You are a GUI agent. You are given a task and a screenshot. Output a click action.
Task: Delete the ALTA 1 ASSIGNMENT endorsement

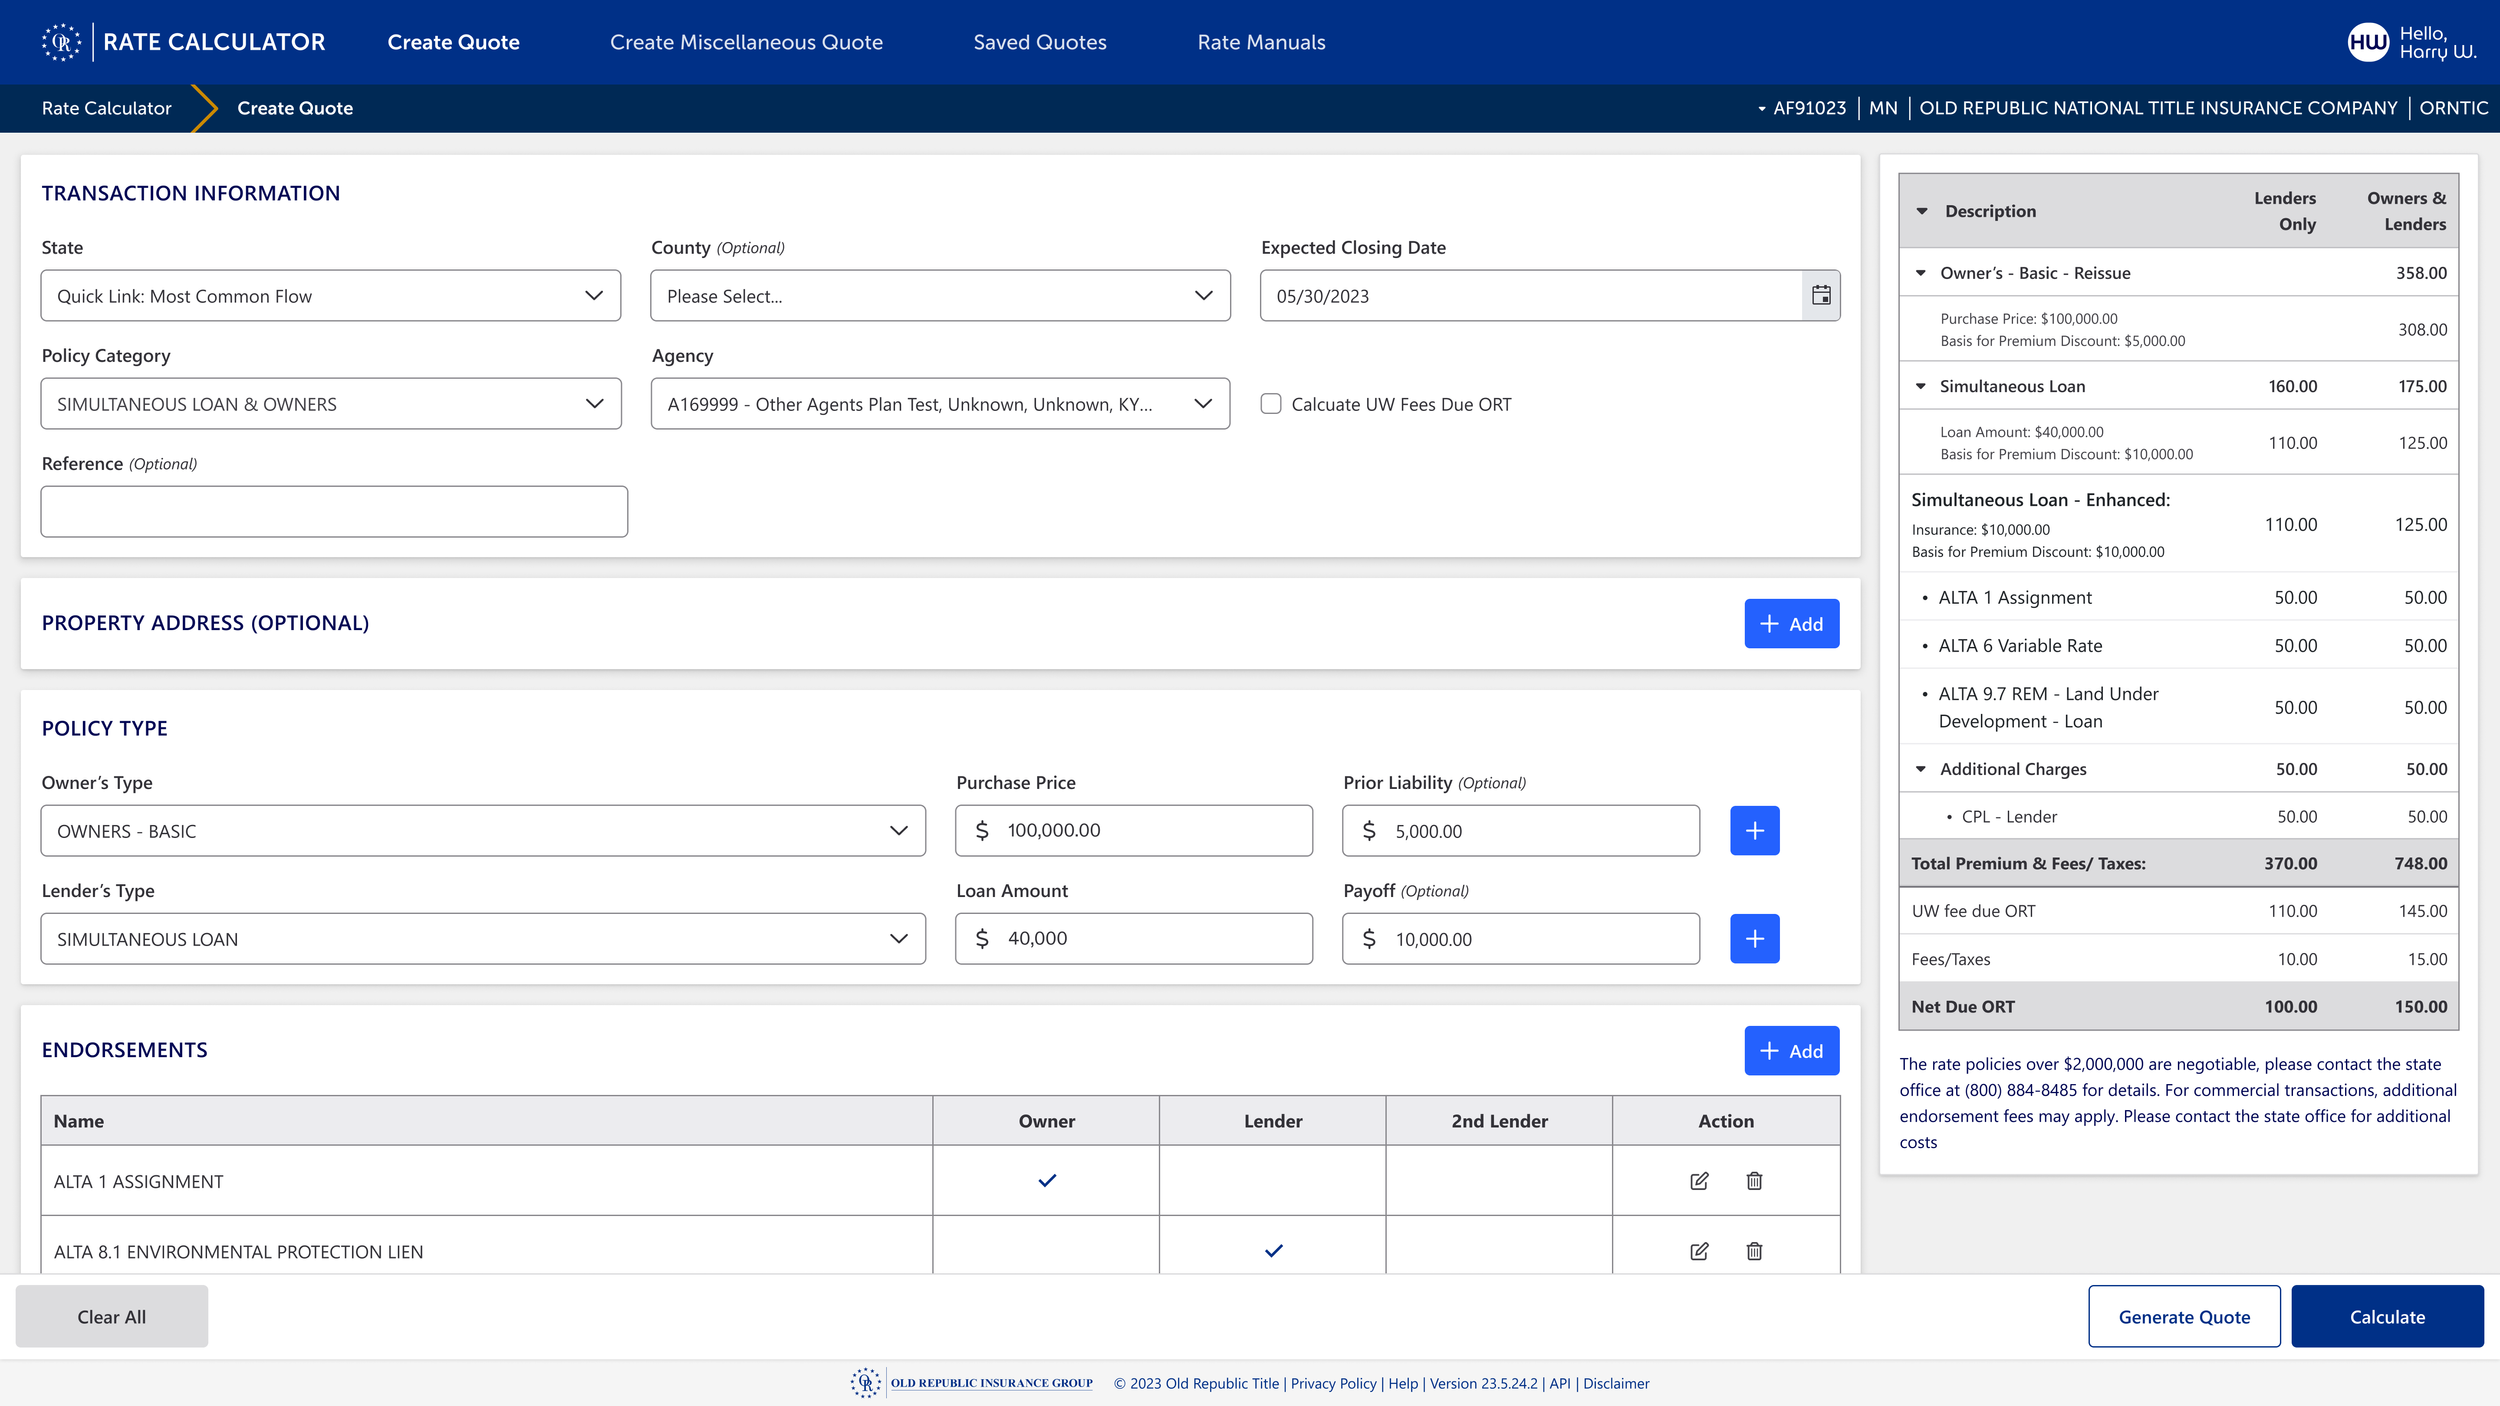pyautogui.click(x=1754, y=1181)
